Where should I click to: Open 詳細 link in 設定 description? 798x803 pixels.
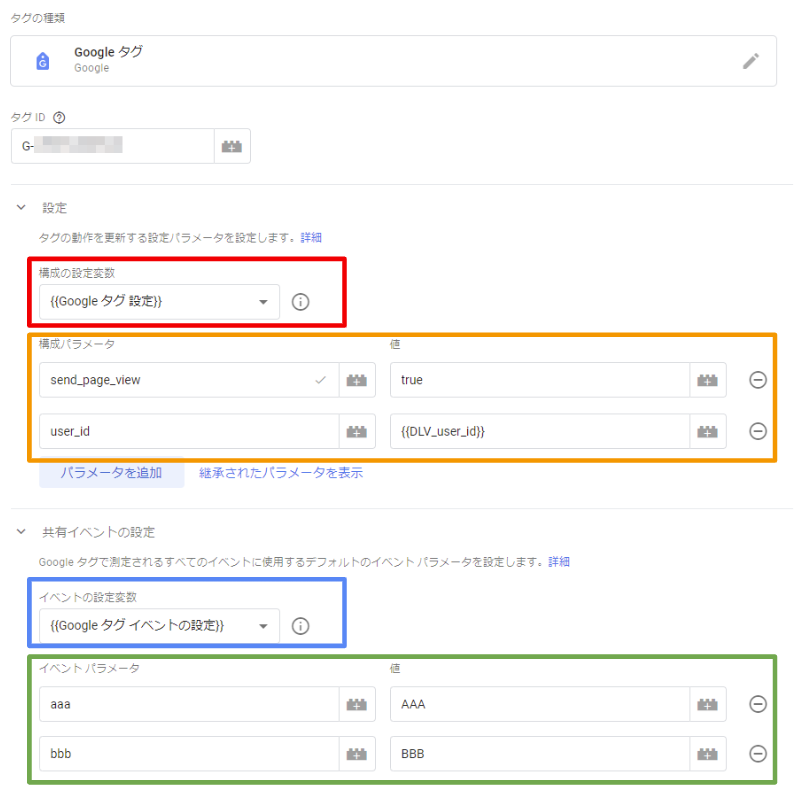pyautogui.click(x=311, y=238)
